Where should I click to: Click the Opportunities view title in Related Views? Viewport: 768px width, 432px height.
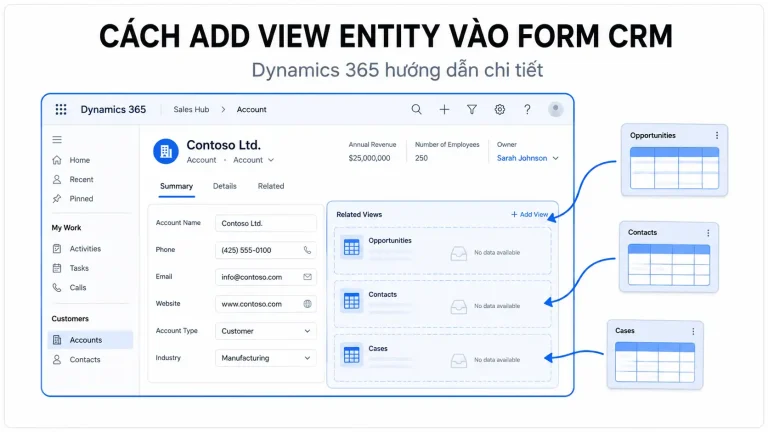pyautogui.click(x=390, y=240)
